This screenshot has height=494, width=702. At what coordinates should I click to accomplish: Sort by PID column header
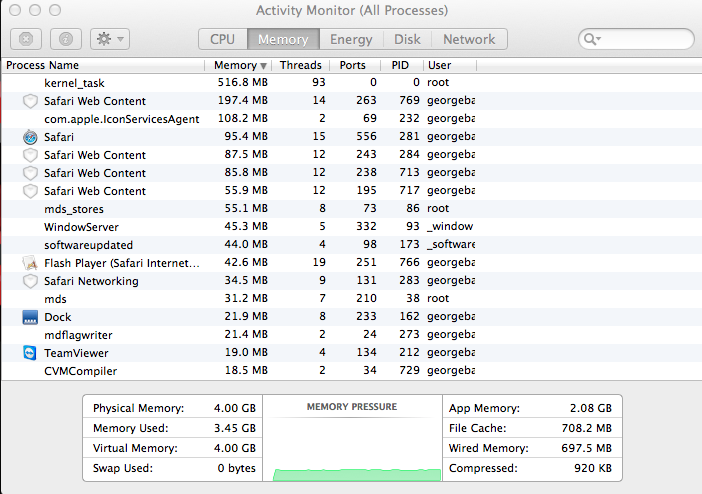tap(400, 65)
